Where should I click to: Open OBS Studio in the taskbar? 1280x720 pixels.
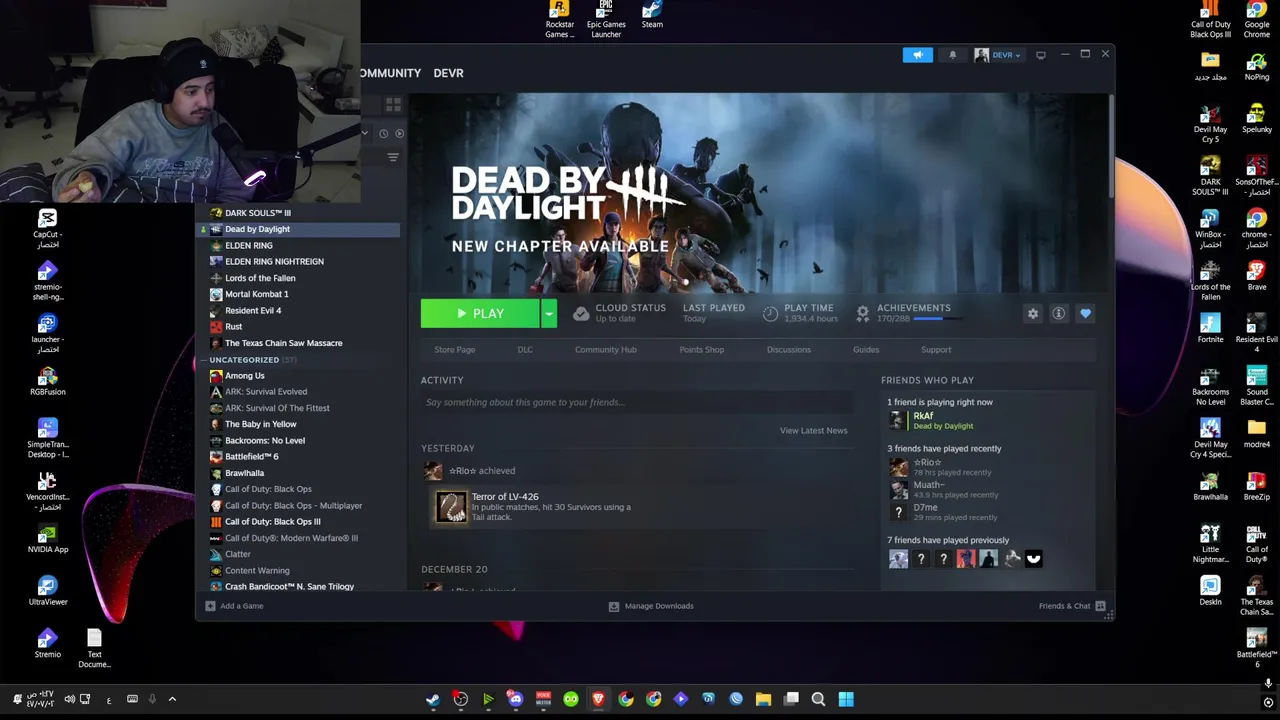(x=460, y=699)
